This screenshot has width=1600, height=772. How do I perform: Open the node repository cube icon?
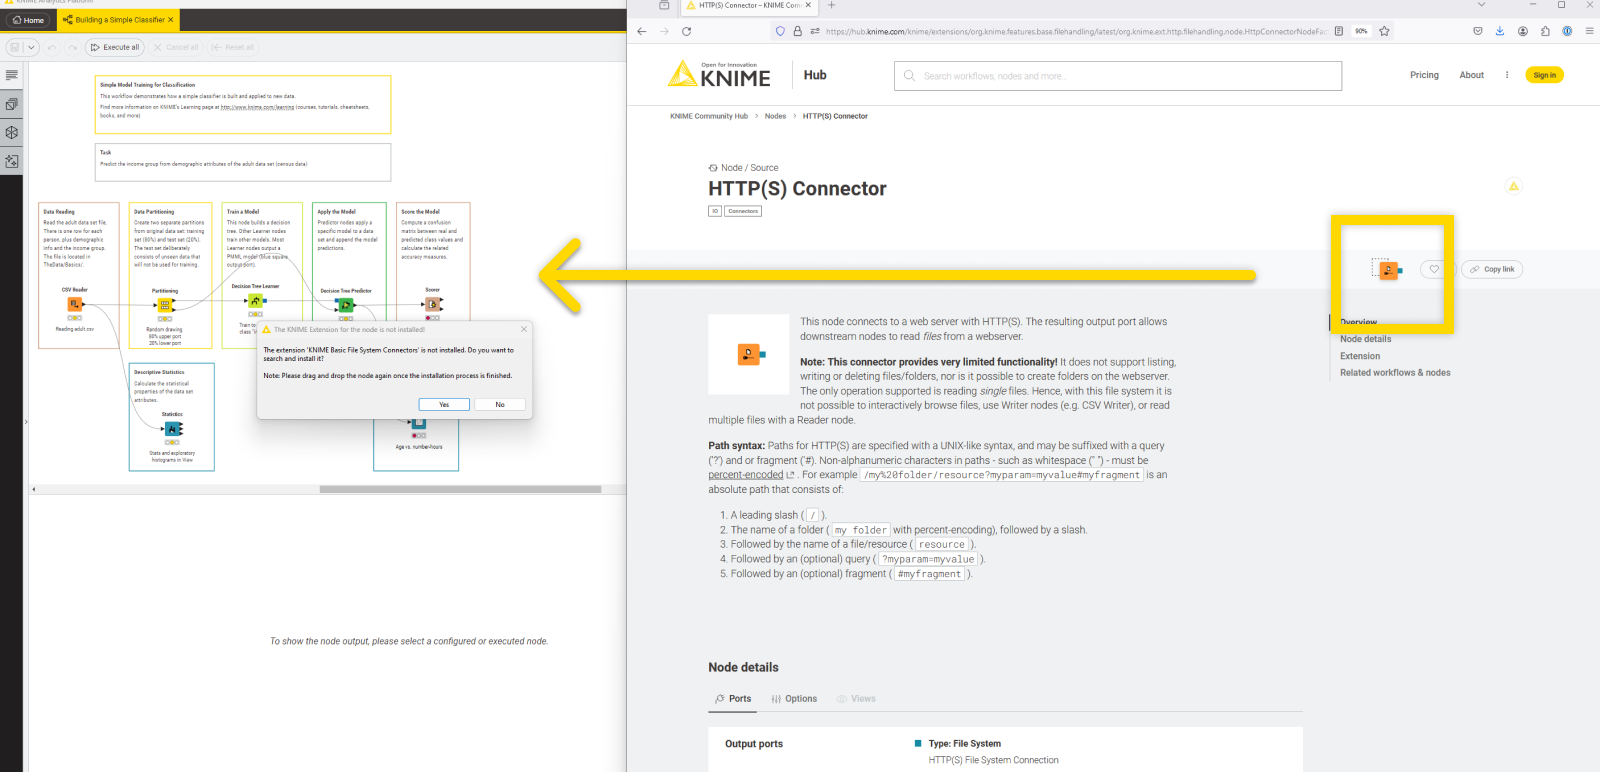pyautogui.click(x=12, y=132)
